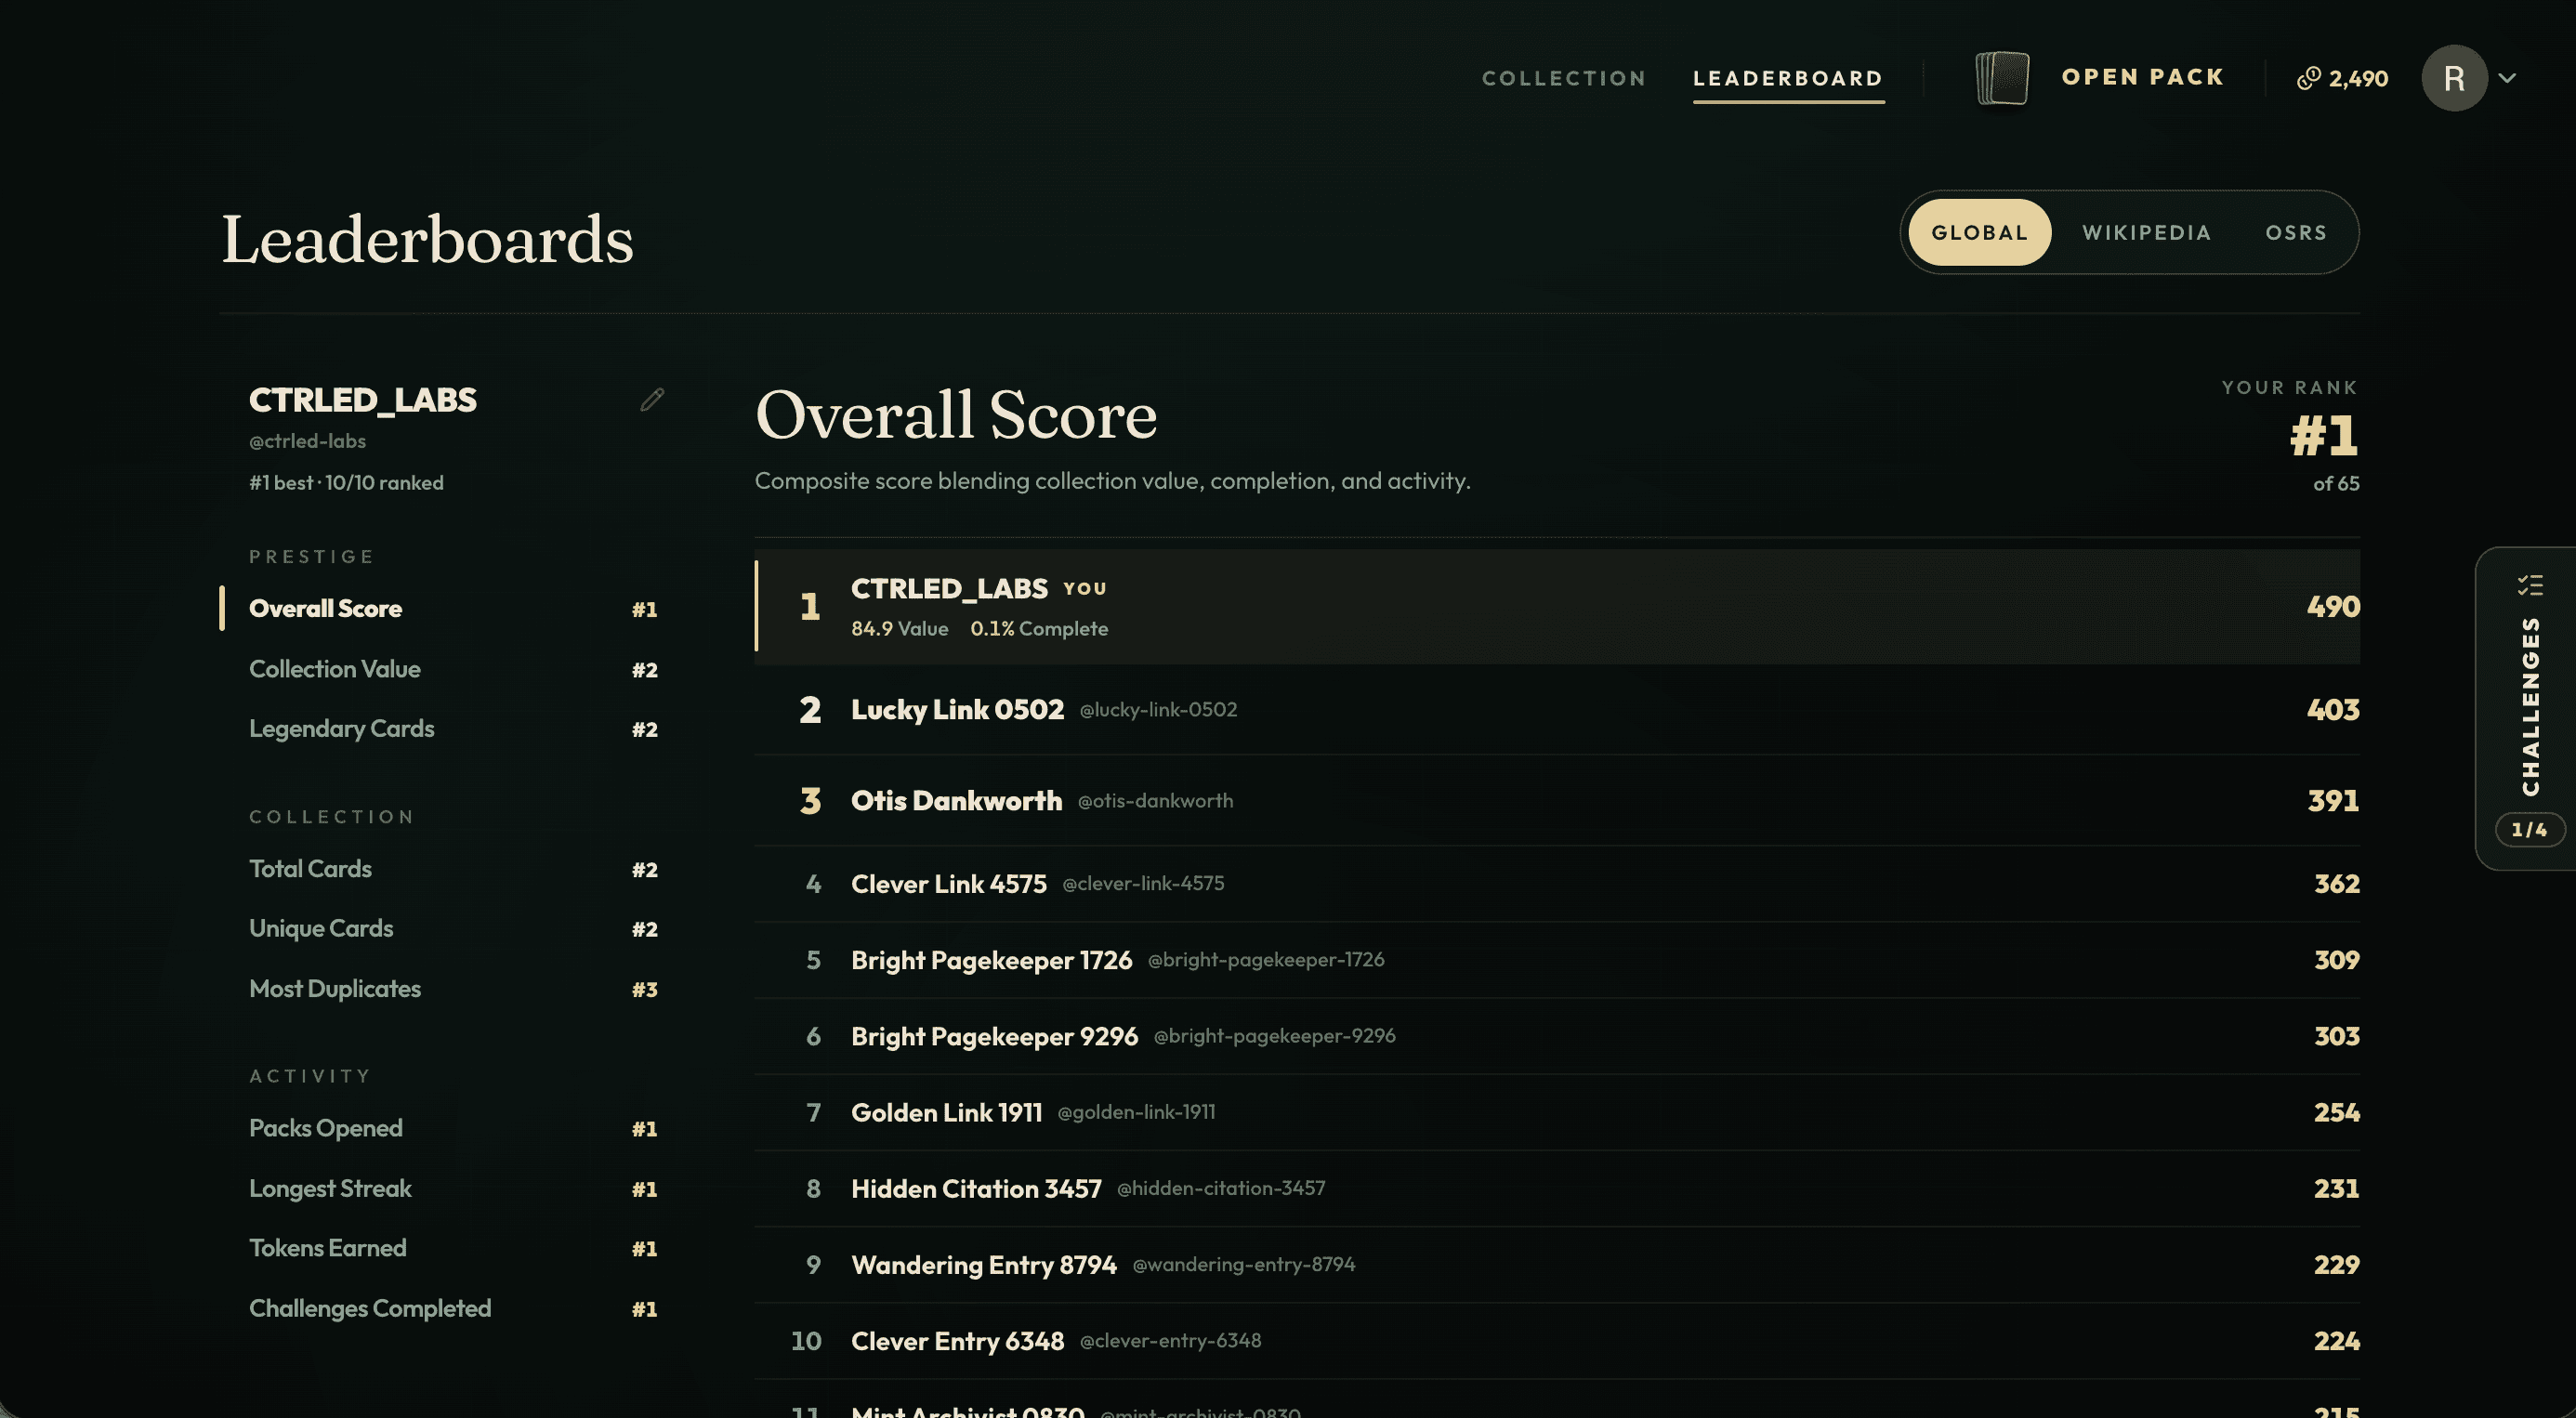This screenshot has height=1418, width=2576.
Task: Open the Wandering Entry 8794 row
Action: [x=1557, y=1265]
